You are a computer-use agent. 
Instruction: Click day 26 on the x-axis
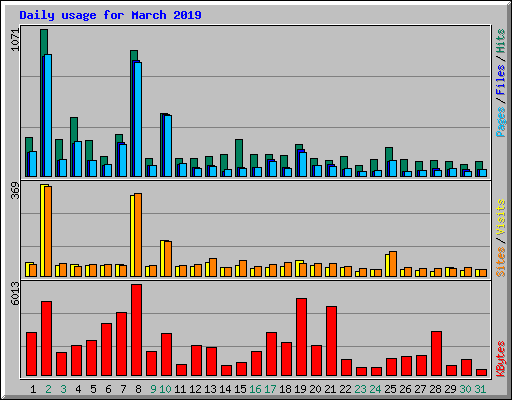point(405,389)
